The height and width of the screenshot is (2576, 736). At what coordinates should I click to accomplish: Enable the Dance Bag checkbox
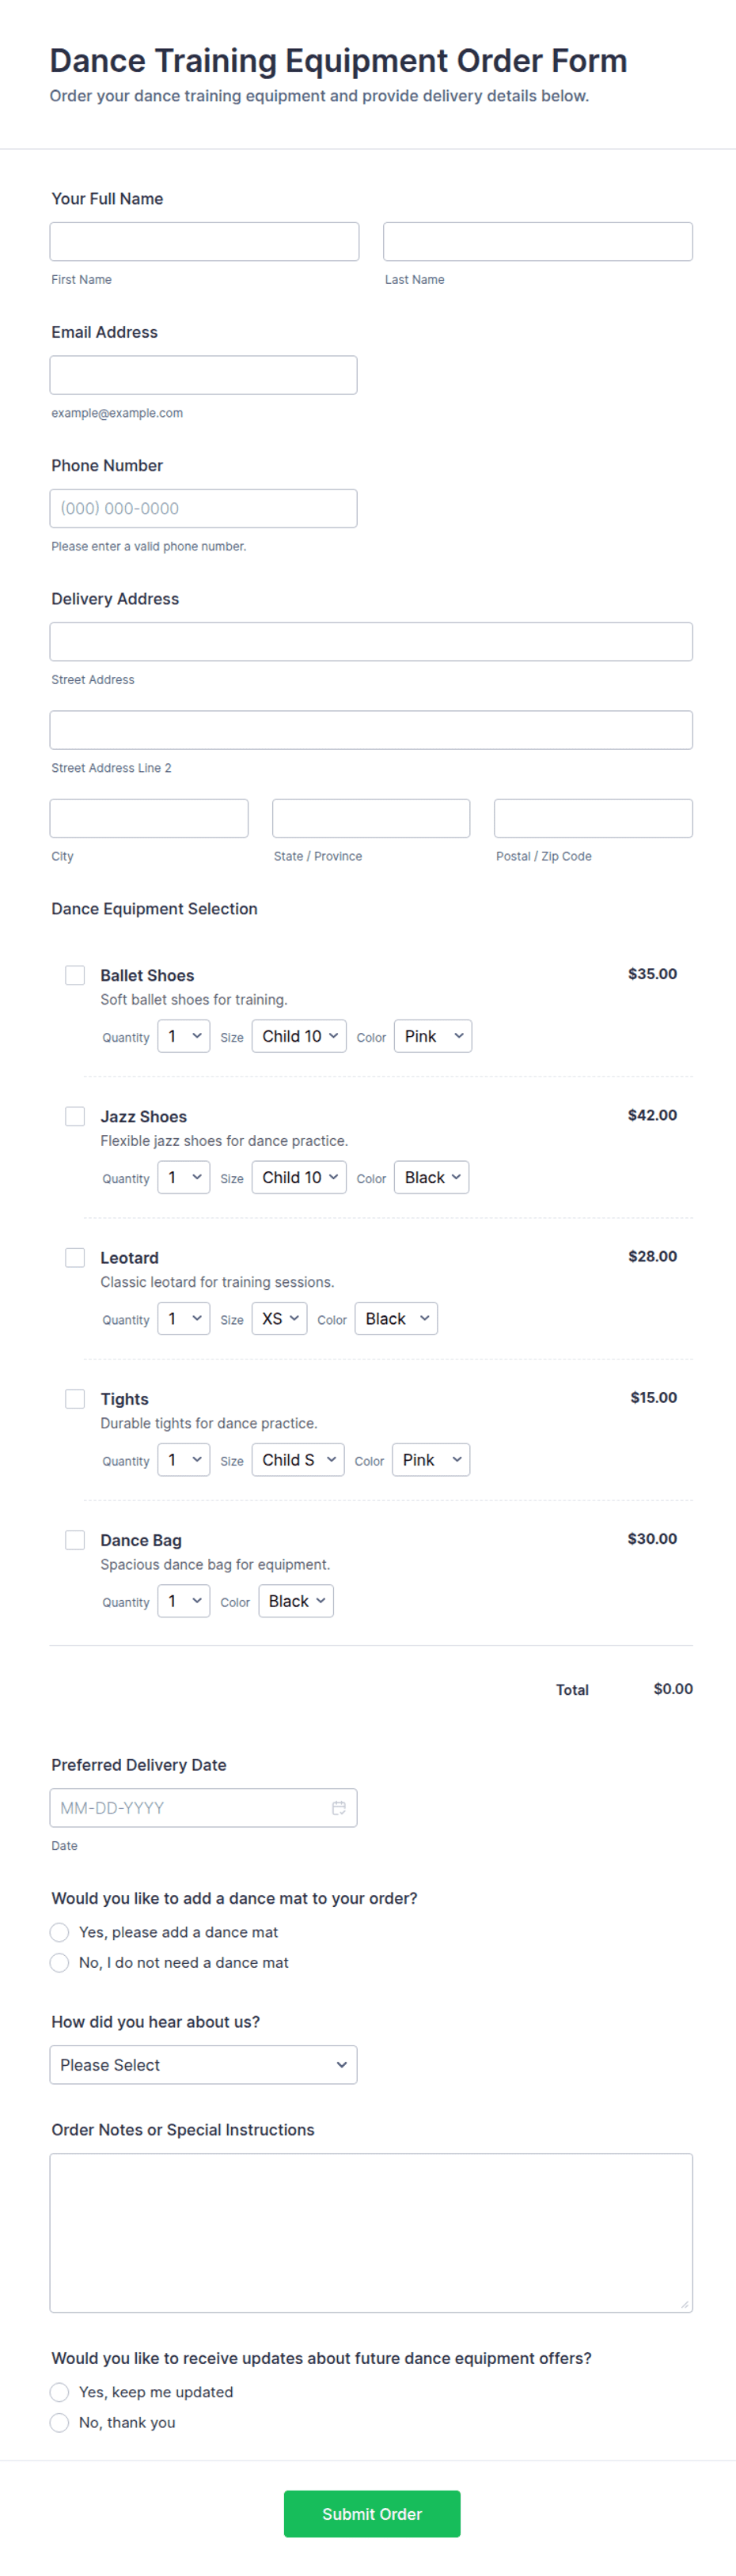tap(75, 1539)
